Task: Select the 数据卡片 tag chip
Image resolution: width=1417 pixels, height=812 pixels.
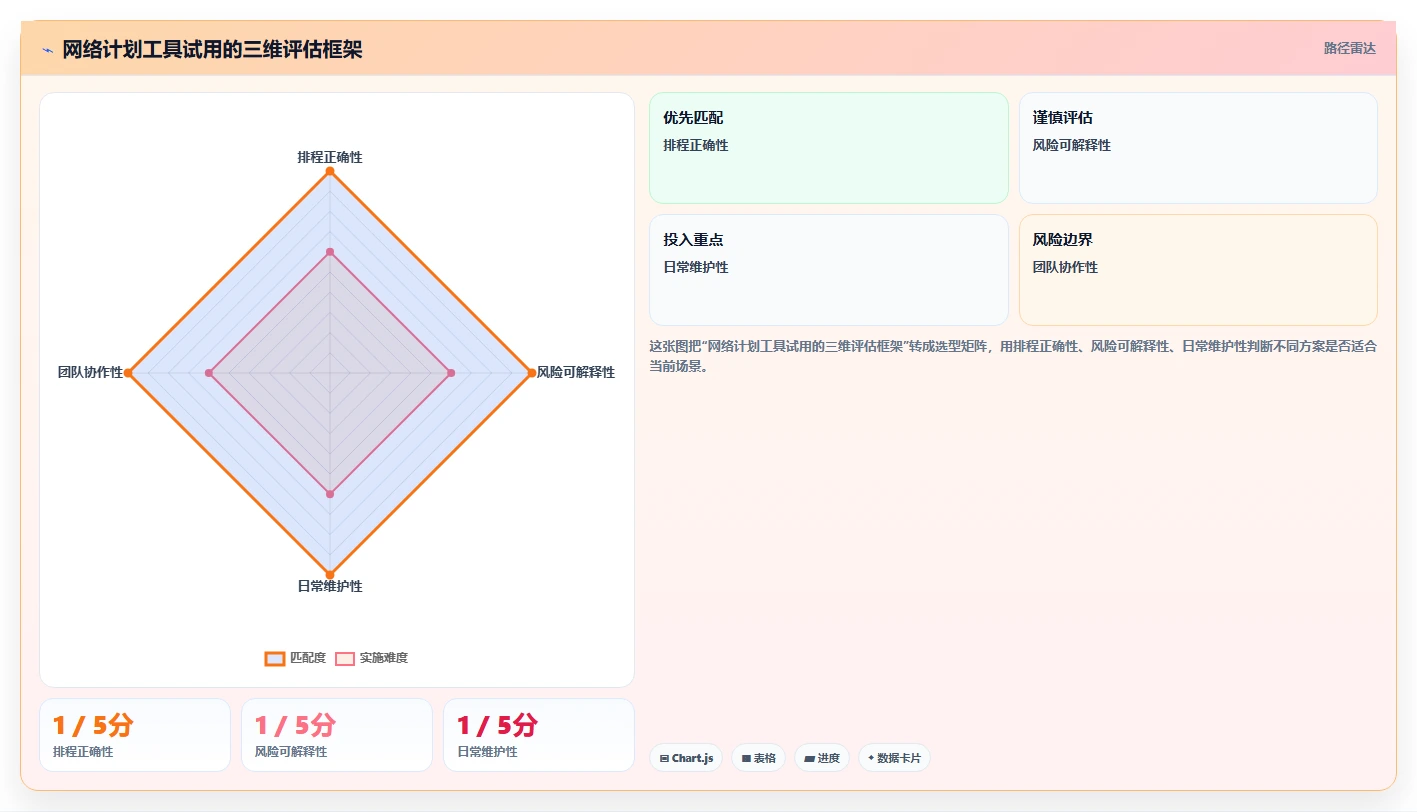Action: tap(894, 758)
